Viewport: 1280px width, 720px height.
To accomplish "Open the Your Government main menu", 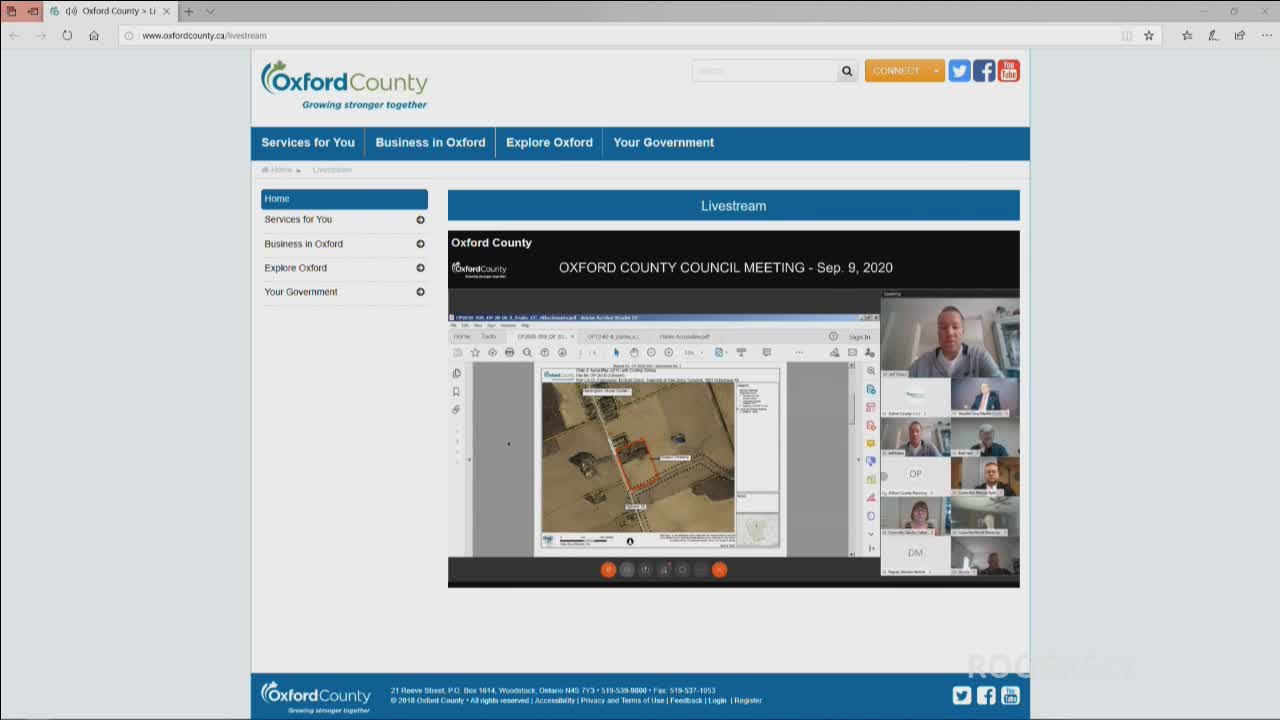I will (663, 143).
